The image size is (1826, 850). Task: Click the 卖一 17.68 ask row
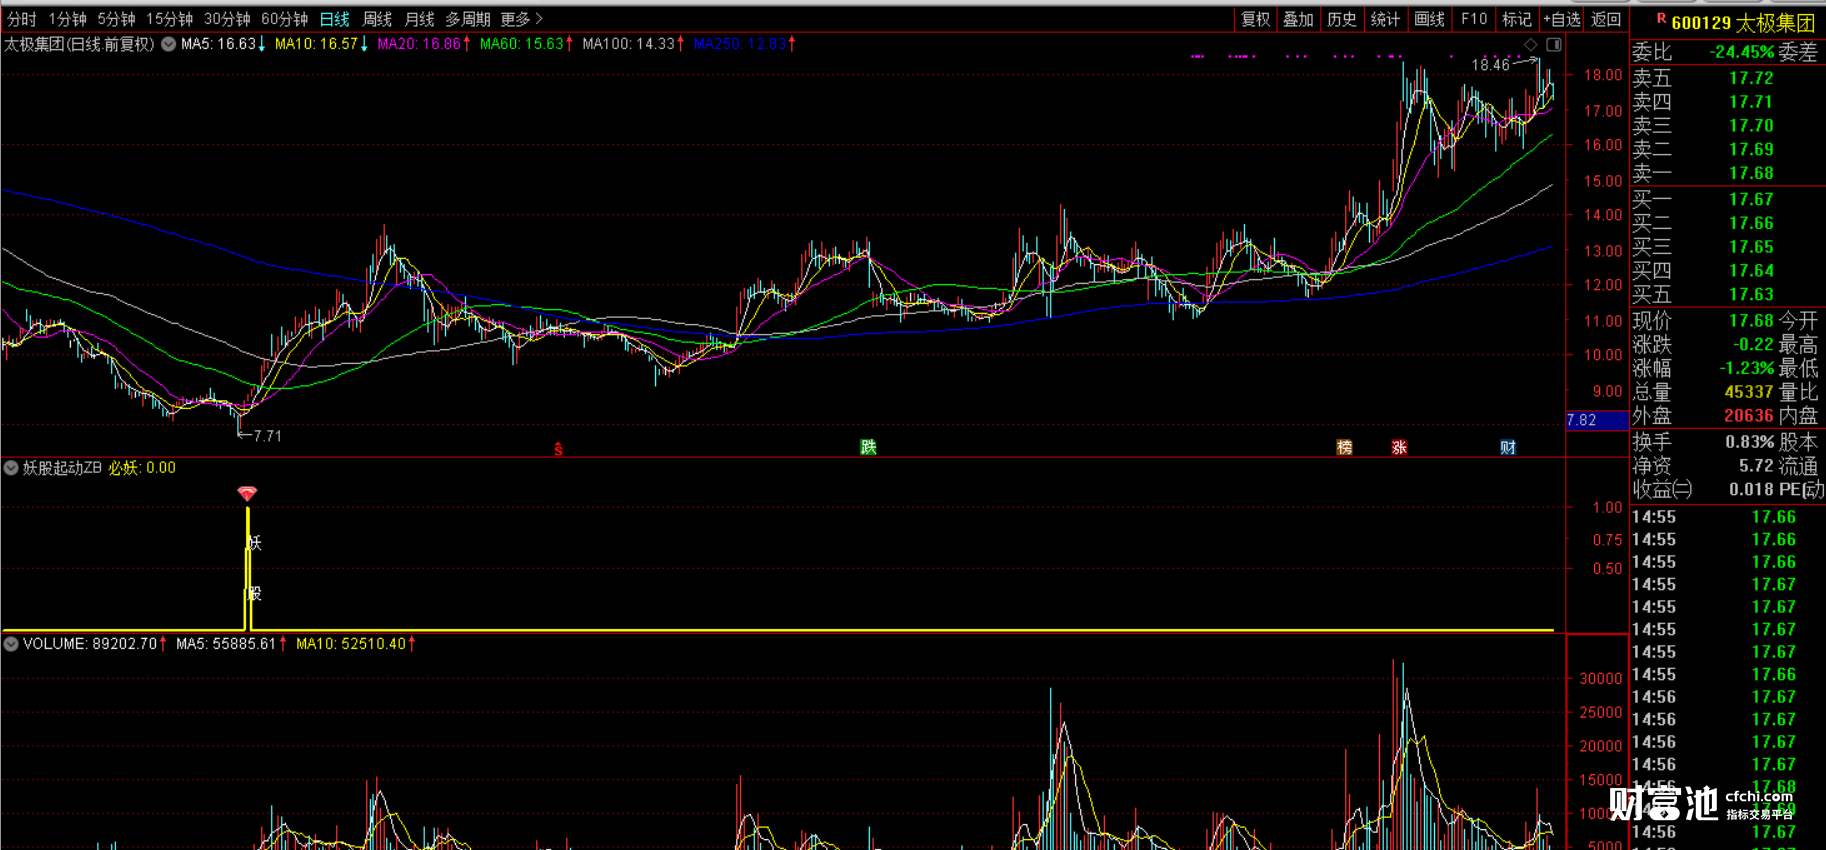[1727, 173]
